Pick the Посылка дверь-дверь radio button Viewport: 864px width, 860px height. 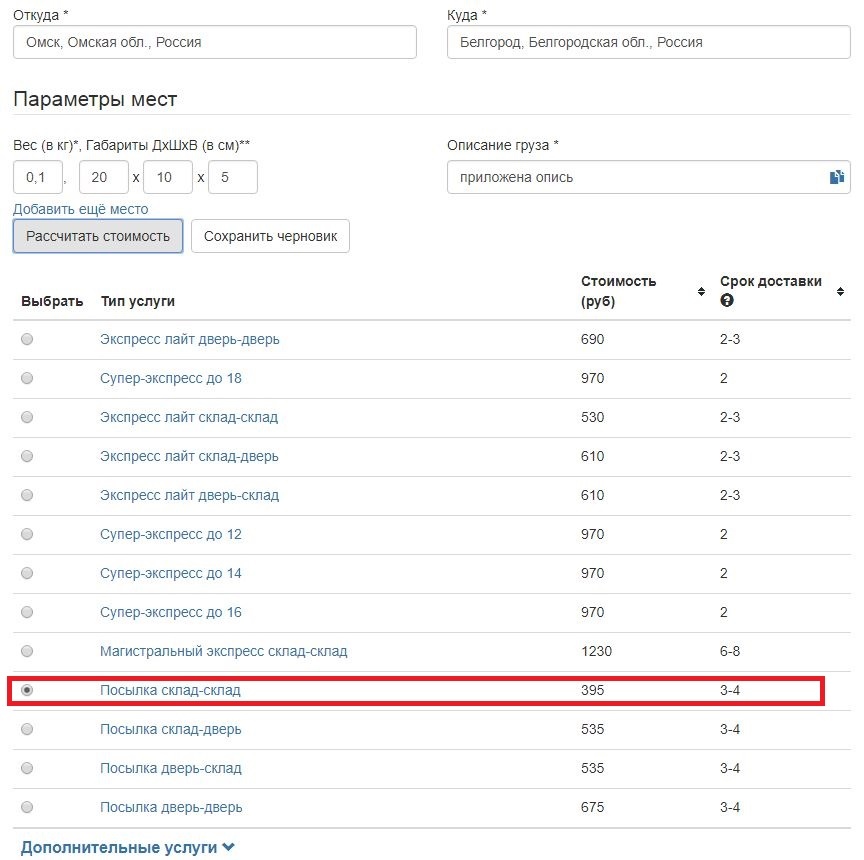click(x=27, y=807)
